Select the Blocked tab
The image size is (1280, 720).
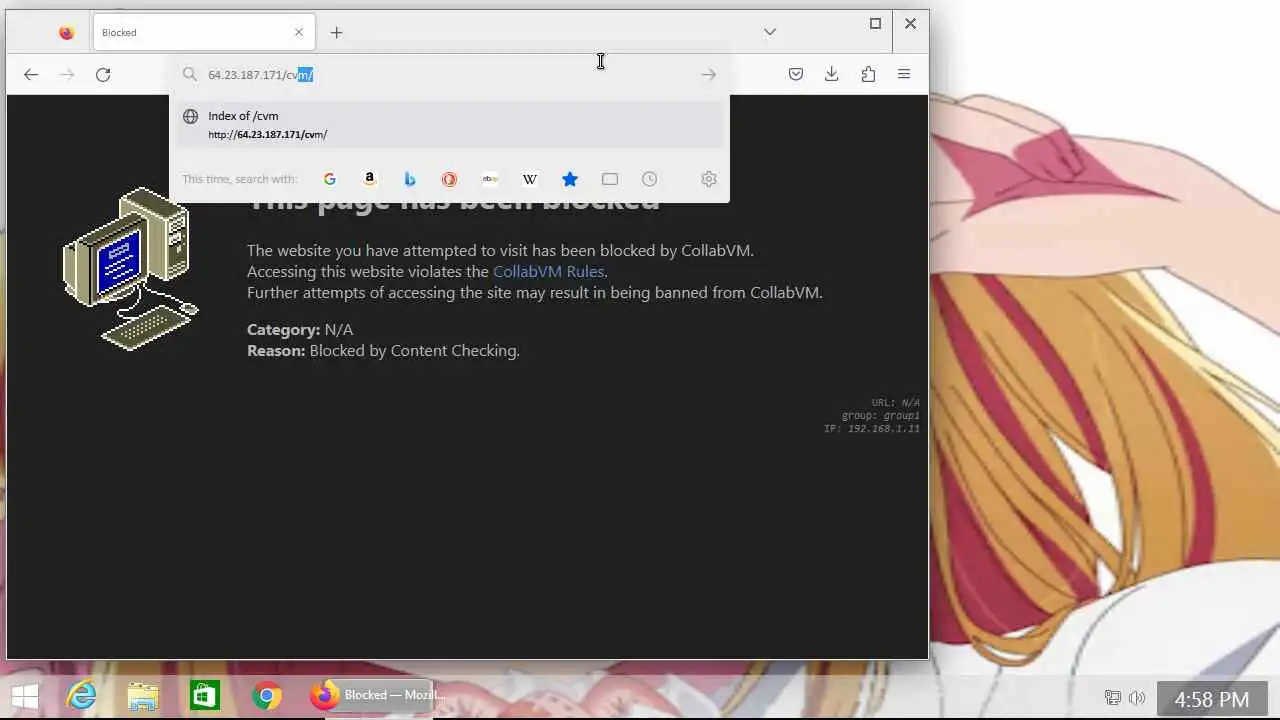(x=205, y=33)
